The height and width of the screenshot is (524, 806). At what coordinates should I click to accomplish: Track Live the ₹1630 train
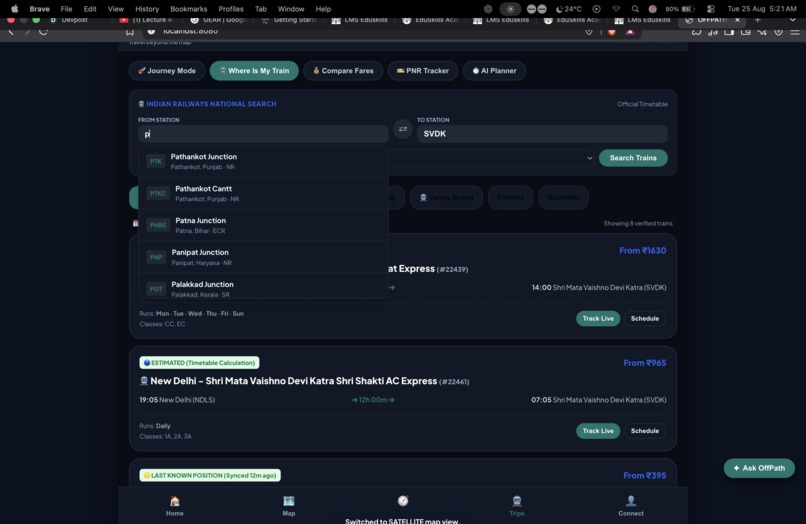click(x=598, y=319)
